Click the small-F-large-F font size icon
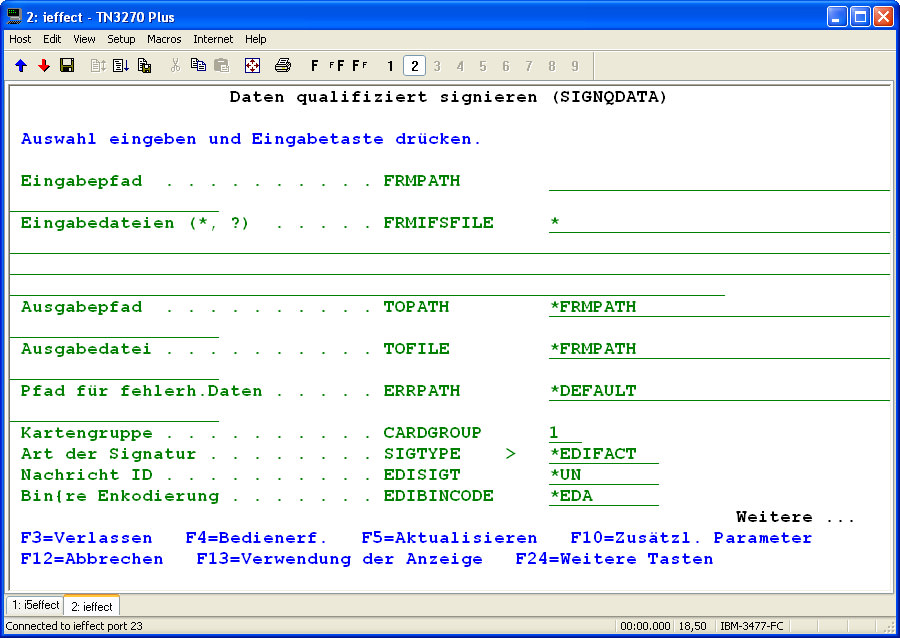The image size is (900, 638). 336,66
